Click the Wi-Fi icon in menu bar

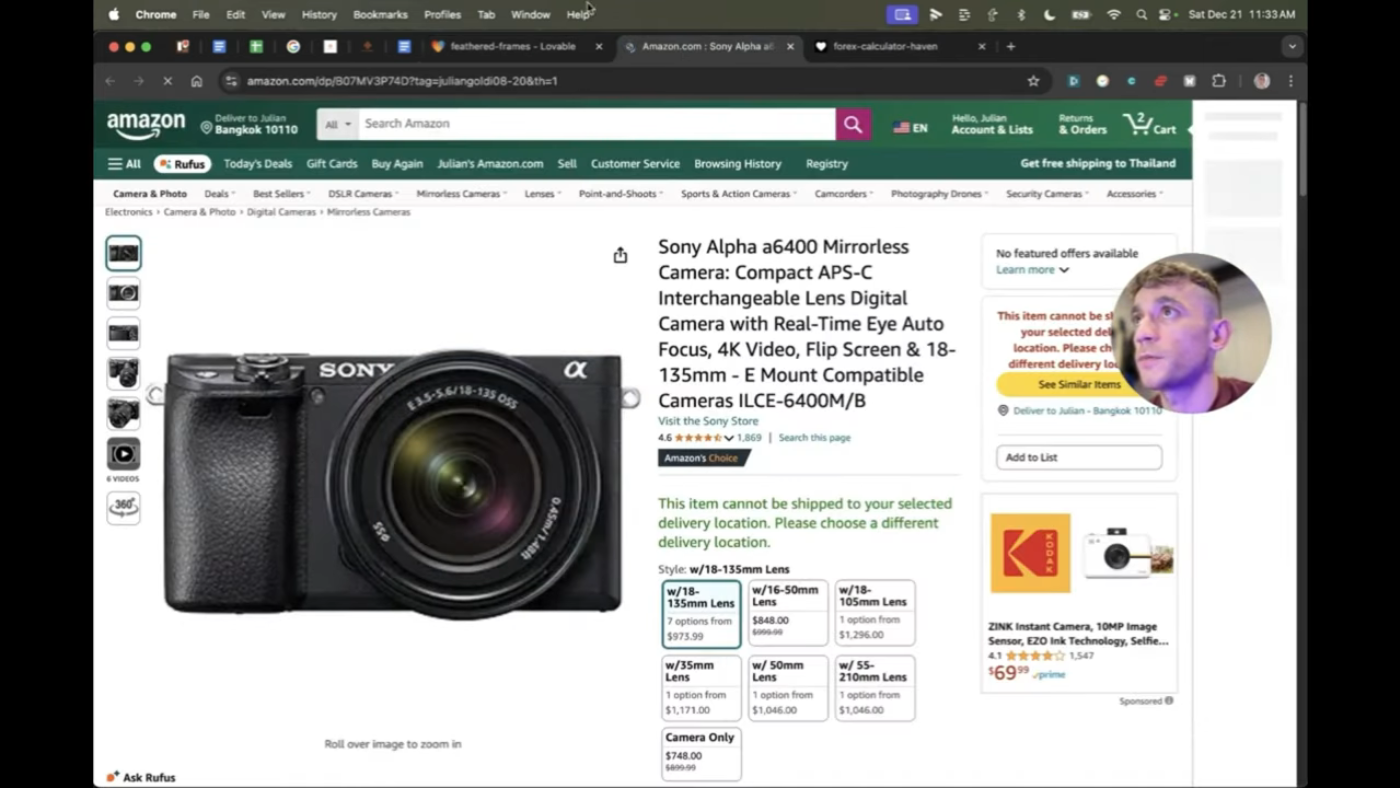[1114, 14]
